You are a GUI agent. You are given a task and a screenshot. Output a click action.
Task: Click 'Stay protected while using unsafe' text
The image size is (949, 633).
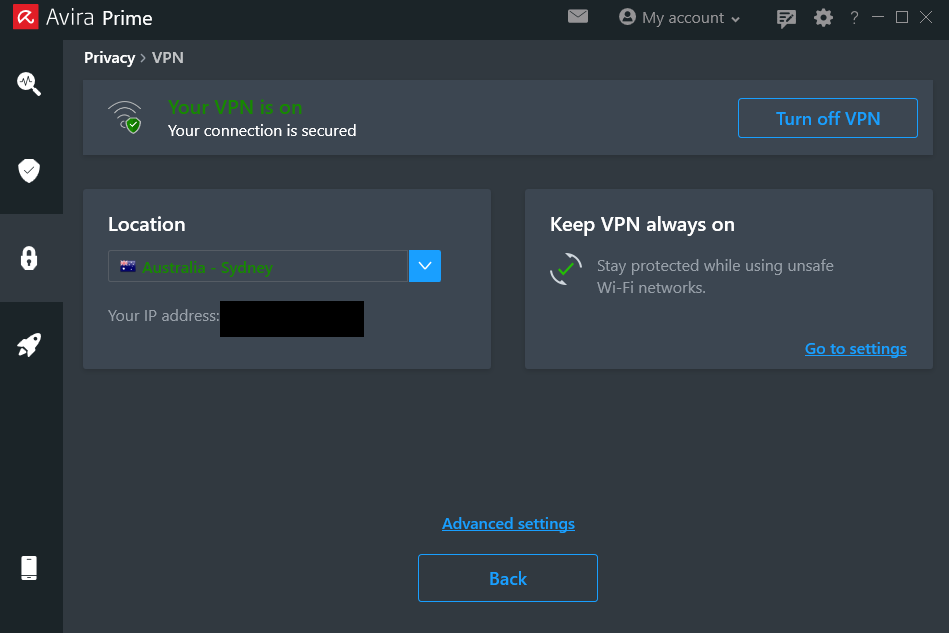(x=715, y=266)
